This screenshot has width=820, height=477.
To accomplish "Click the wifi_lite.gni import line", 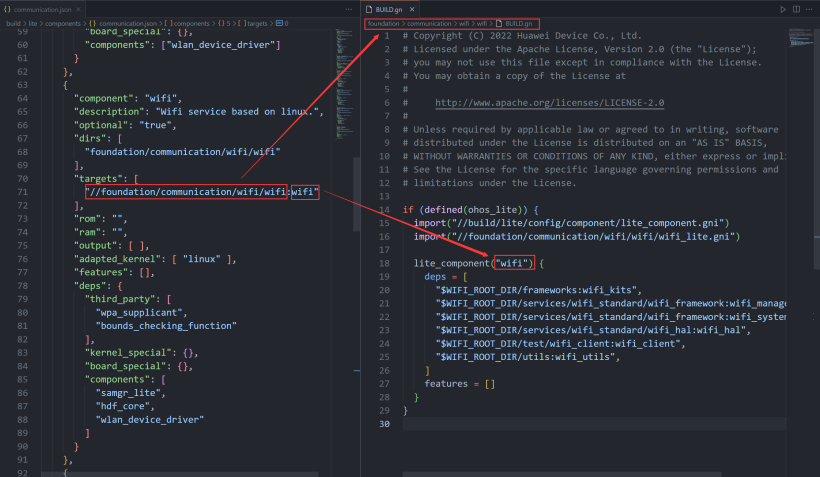I will (x=577, y=236).
